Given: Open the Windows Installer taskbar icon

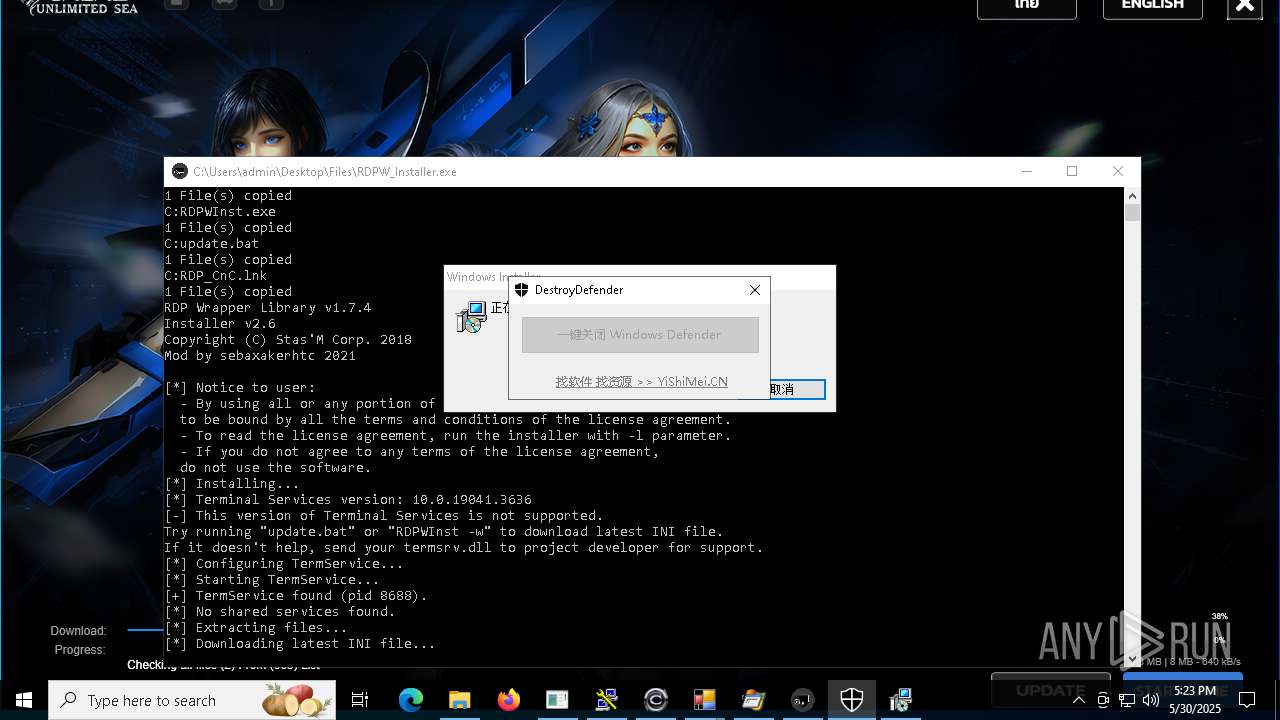Looking at the screenshot, I should 901,700.
